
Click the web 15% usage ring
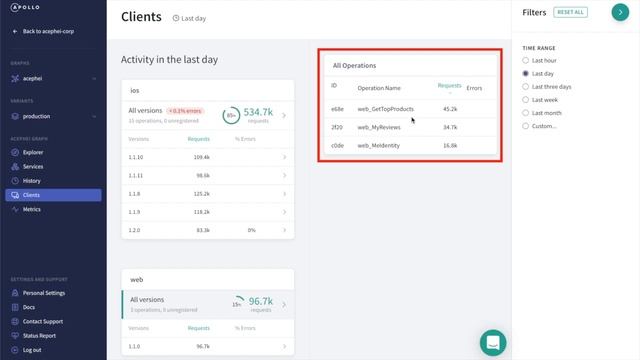point(238,303)
